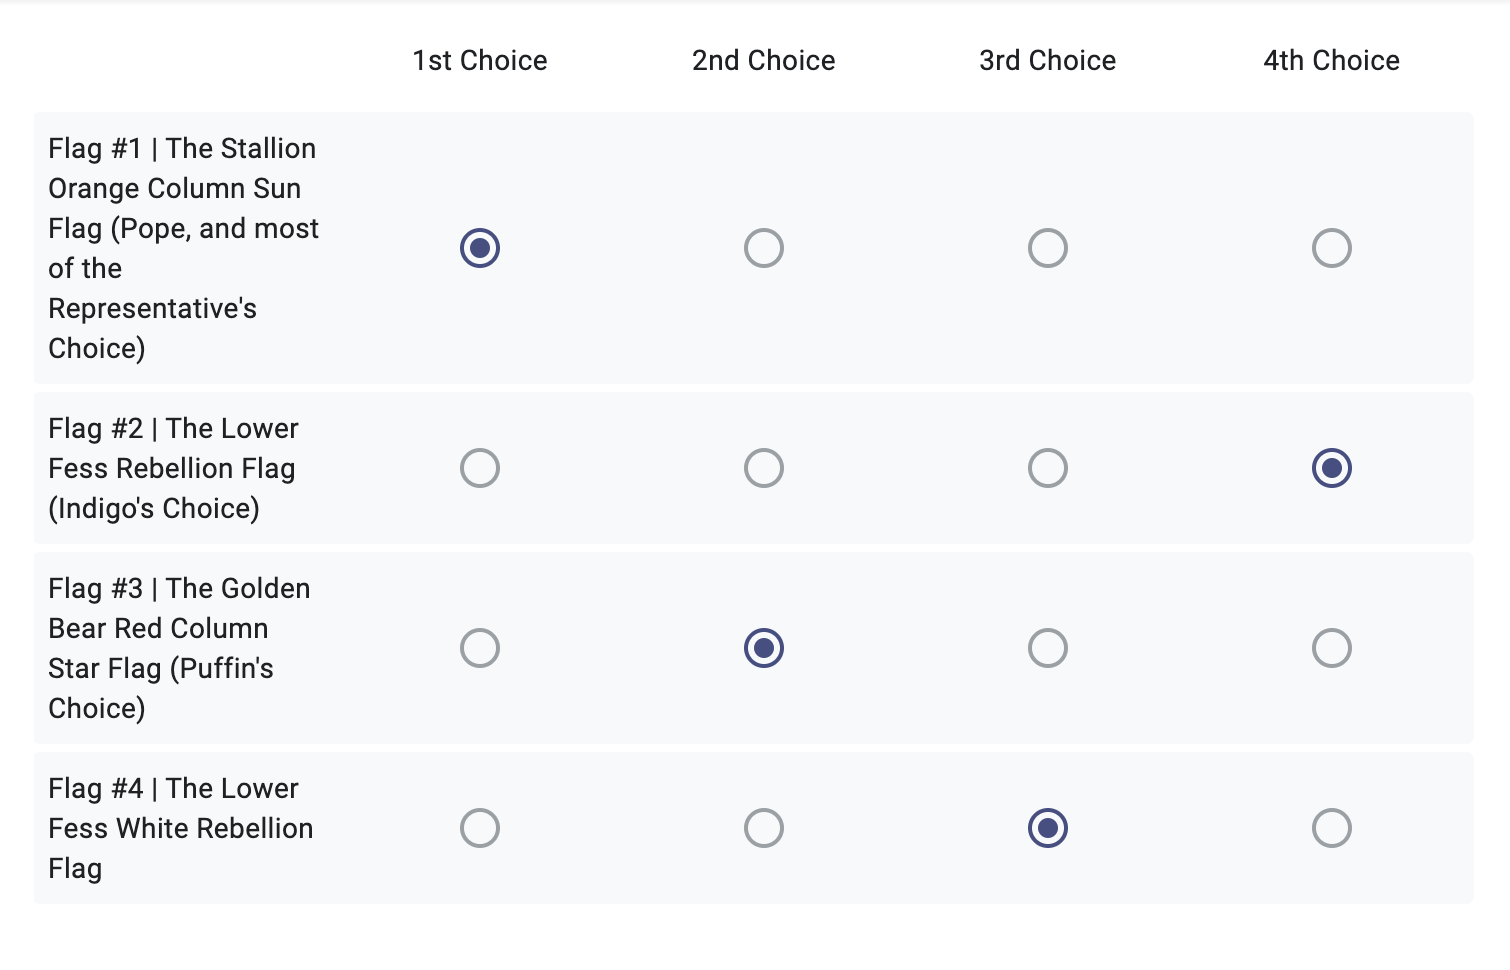This screenshot has height=970, width=1510.
Task: Mark Flag #3 Golden Bear as 4th Choice
Action: 1332,648
